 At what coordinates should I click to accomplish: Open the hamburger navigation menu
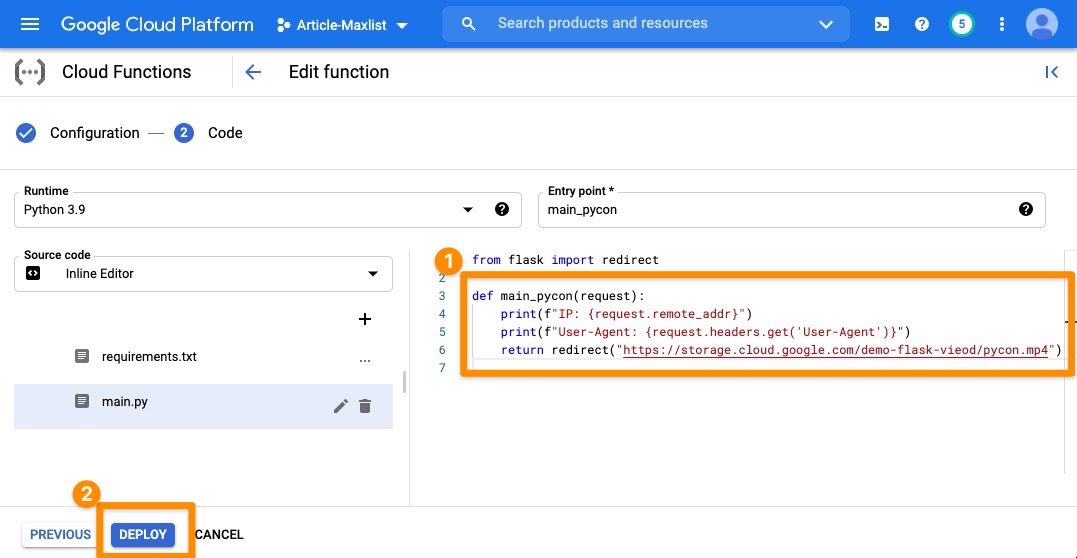(30, 25)
